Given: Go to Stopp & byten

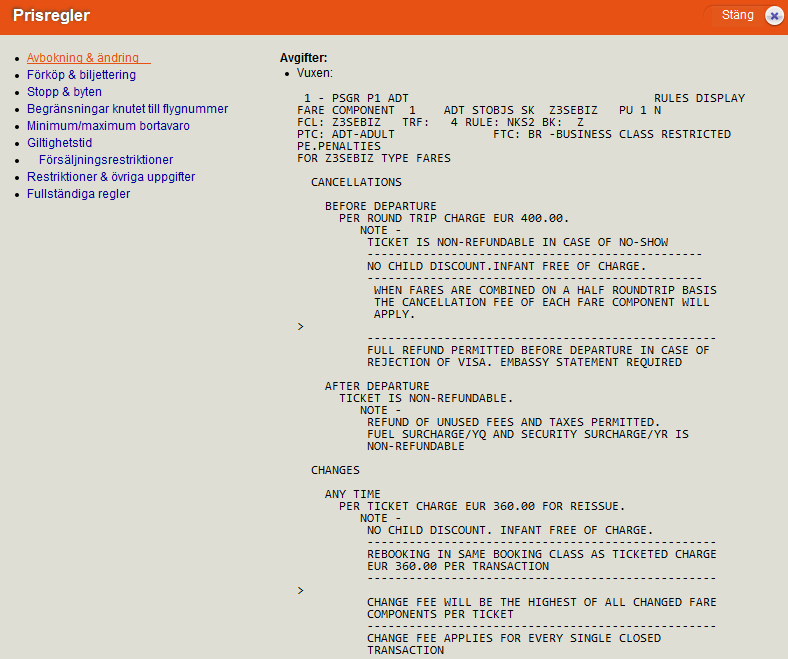Looking at the screenshot, I should click(x=64, y=92).
